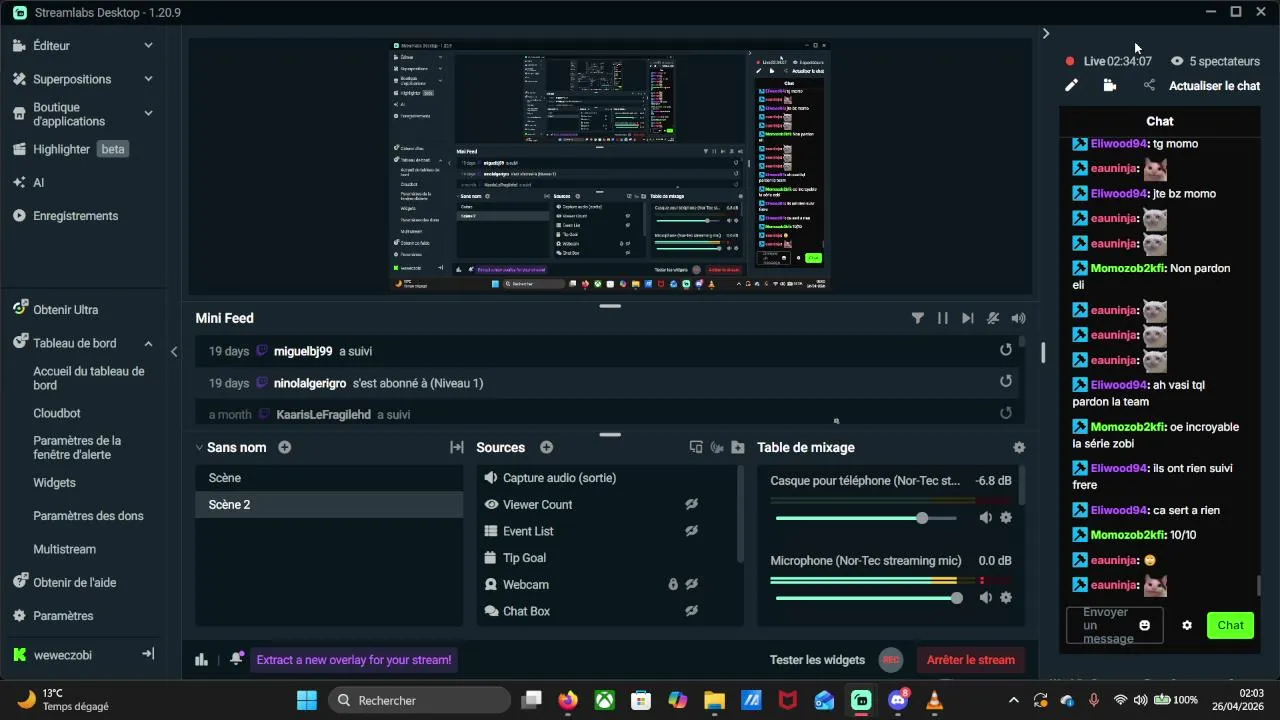Open Casque pour téléphone audio settings gear
1280x720 pixels.
(x=1006, y=518)
